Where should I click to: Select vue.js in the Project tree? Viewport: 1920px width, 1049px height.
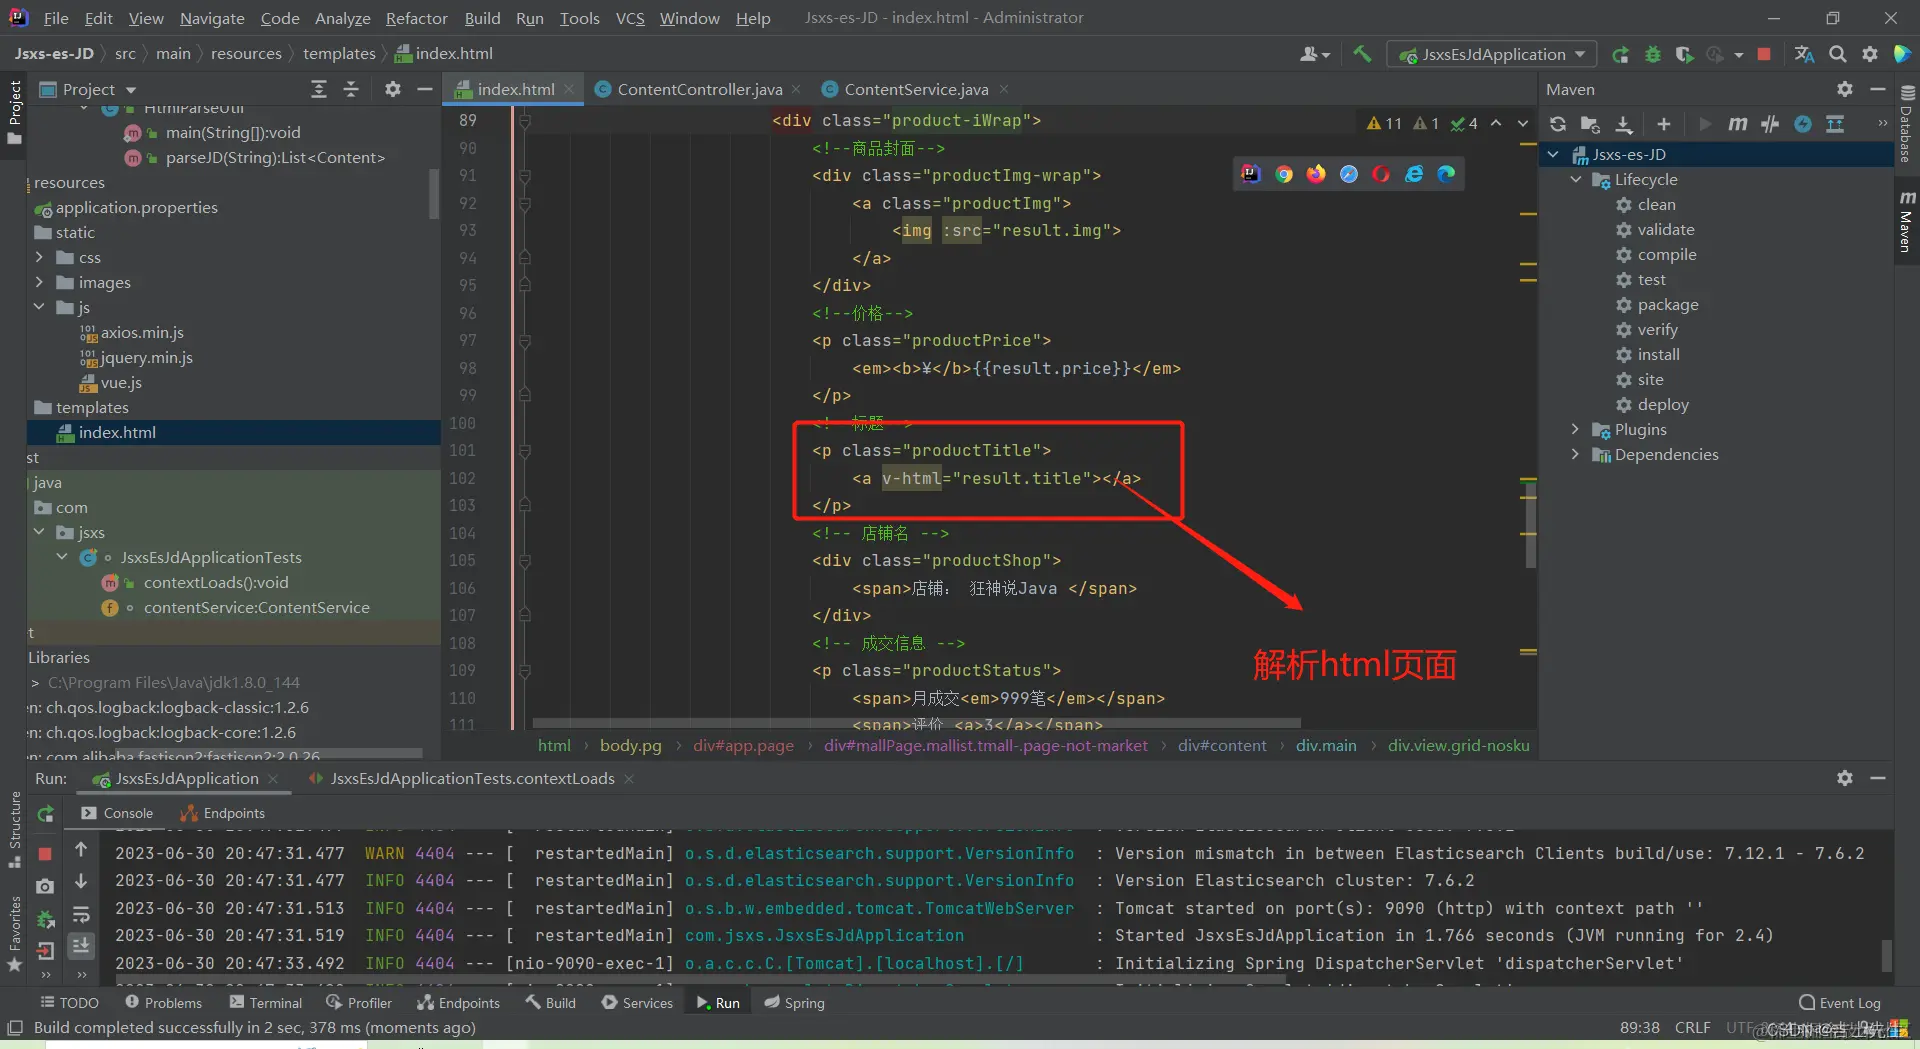tap(121, 382)
